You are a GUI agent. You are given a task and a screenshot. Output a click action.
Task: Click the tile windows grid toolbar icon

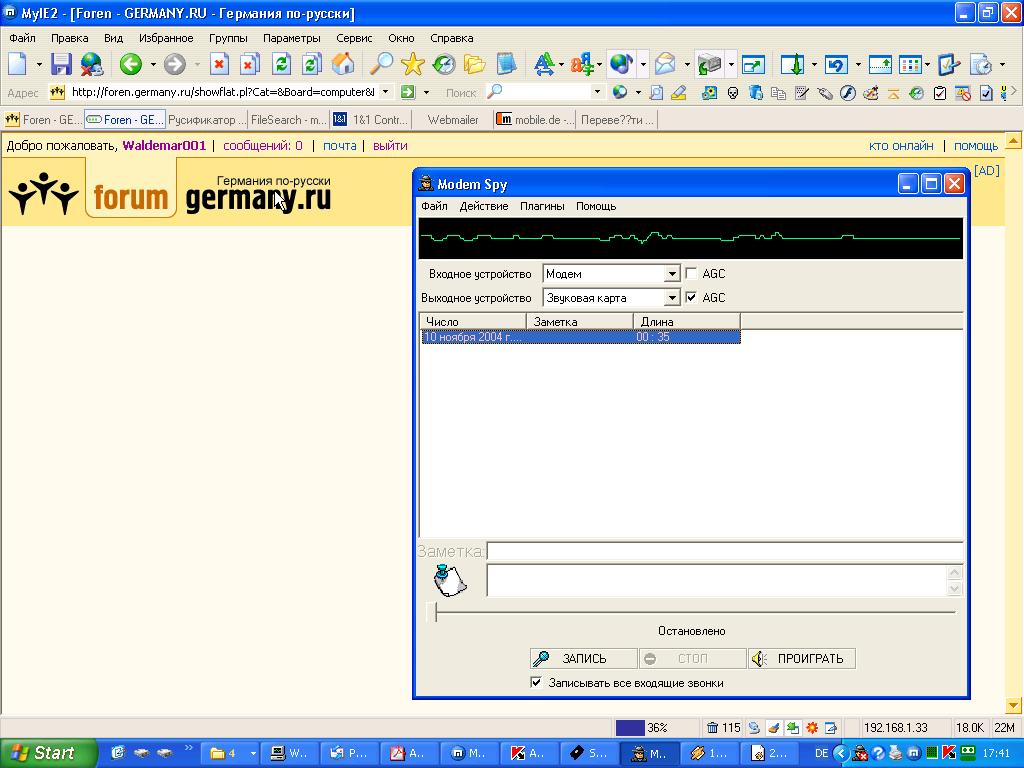(910, 64)
